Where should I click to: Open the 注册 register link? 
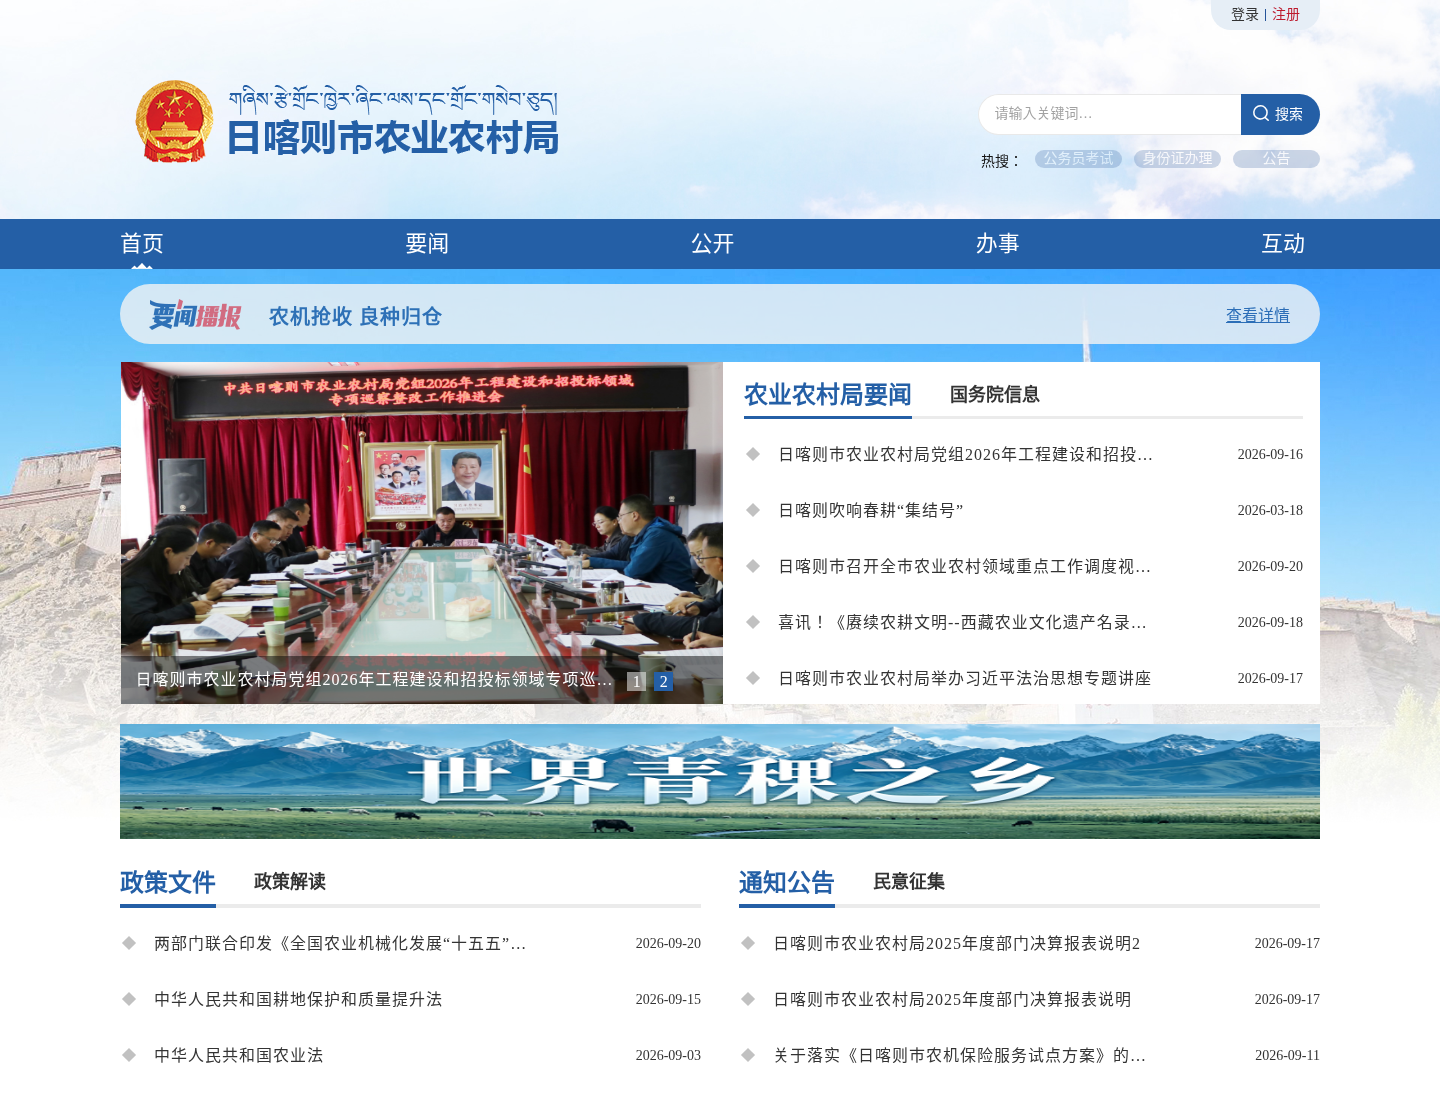[x=1286, y=15]
